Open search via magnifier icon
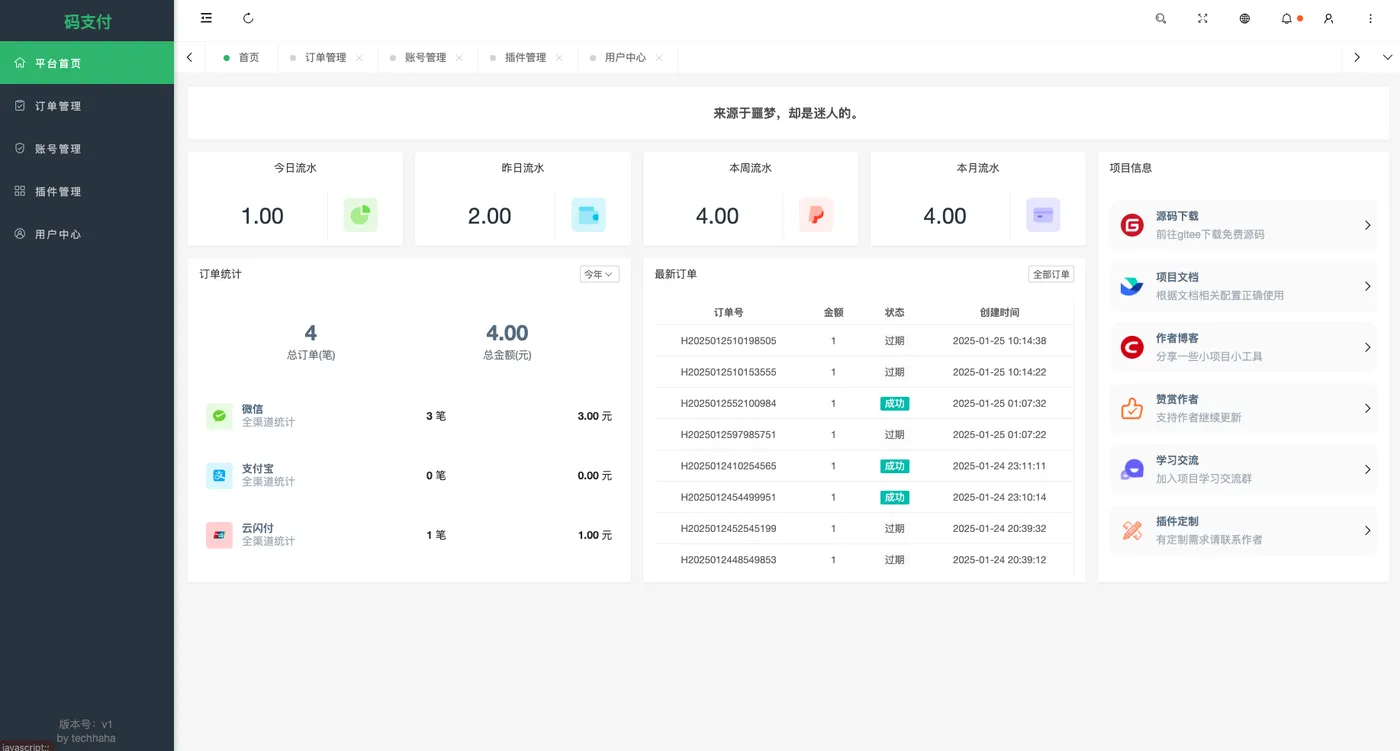The image size is (1400, 751). (x=1161, y=18)
